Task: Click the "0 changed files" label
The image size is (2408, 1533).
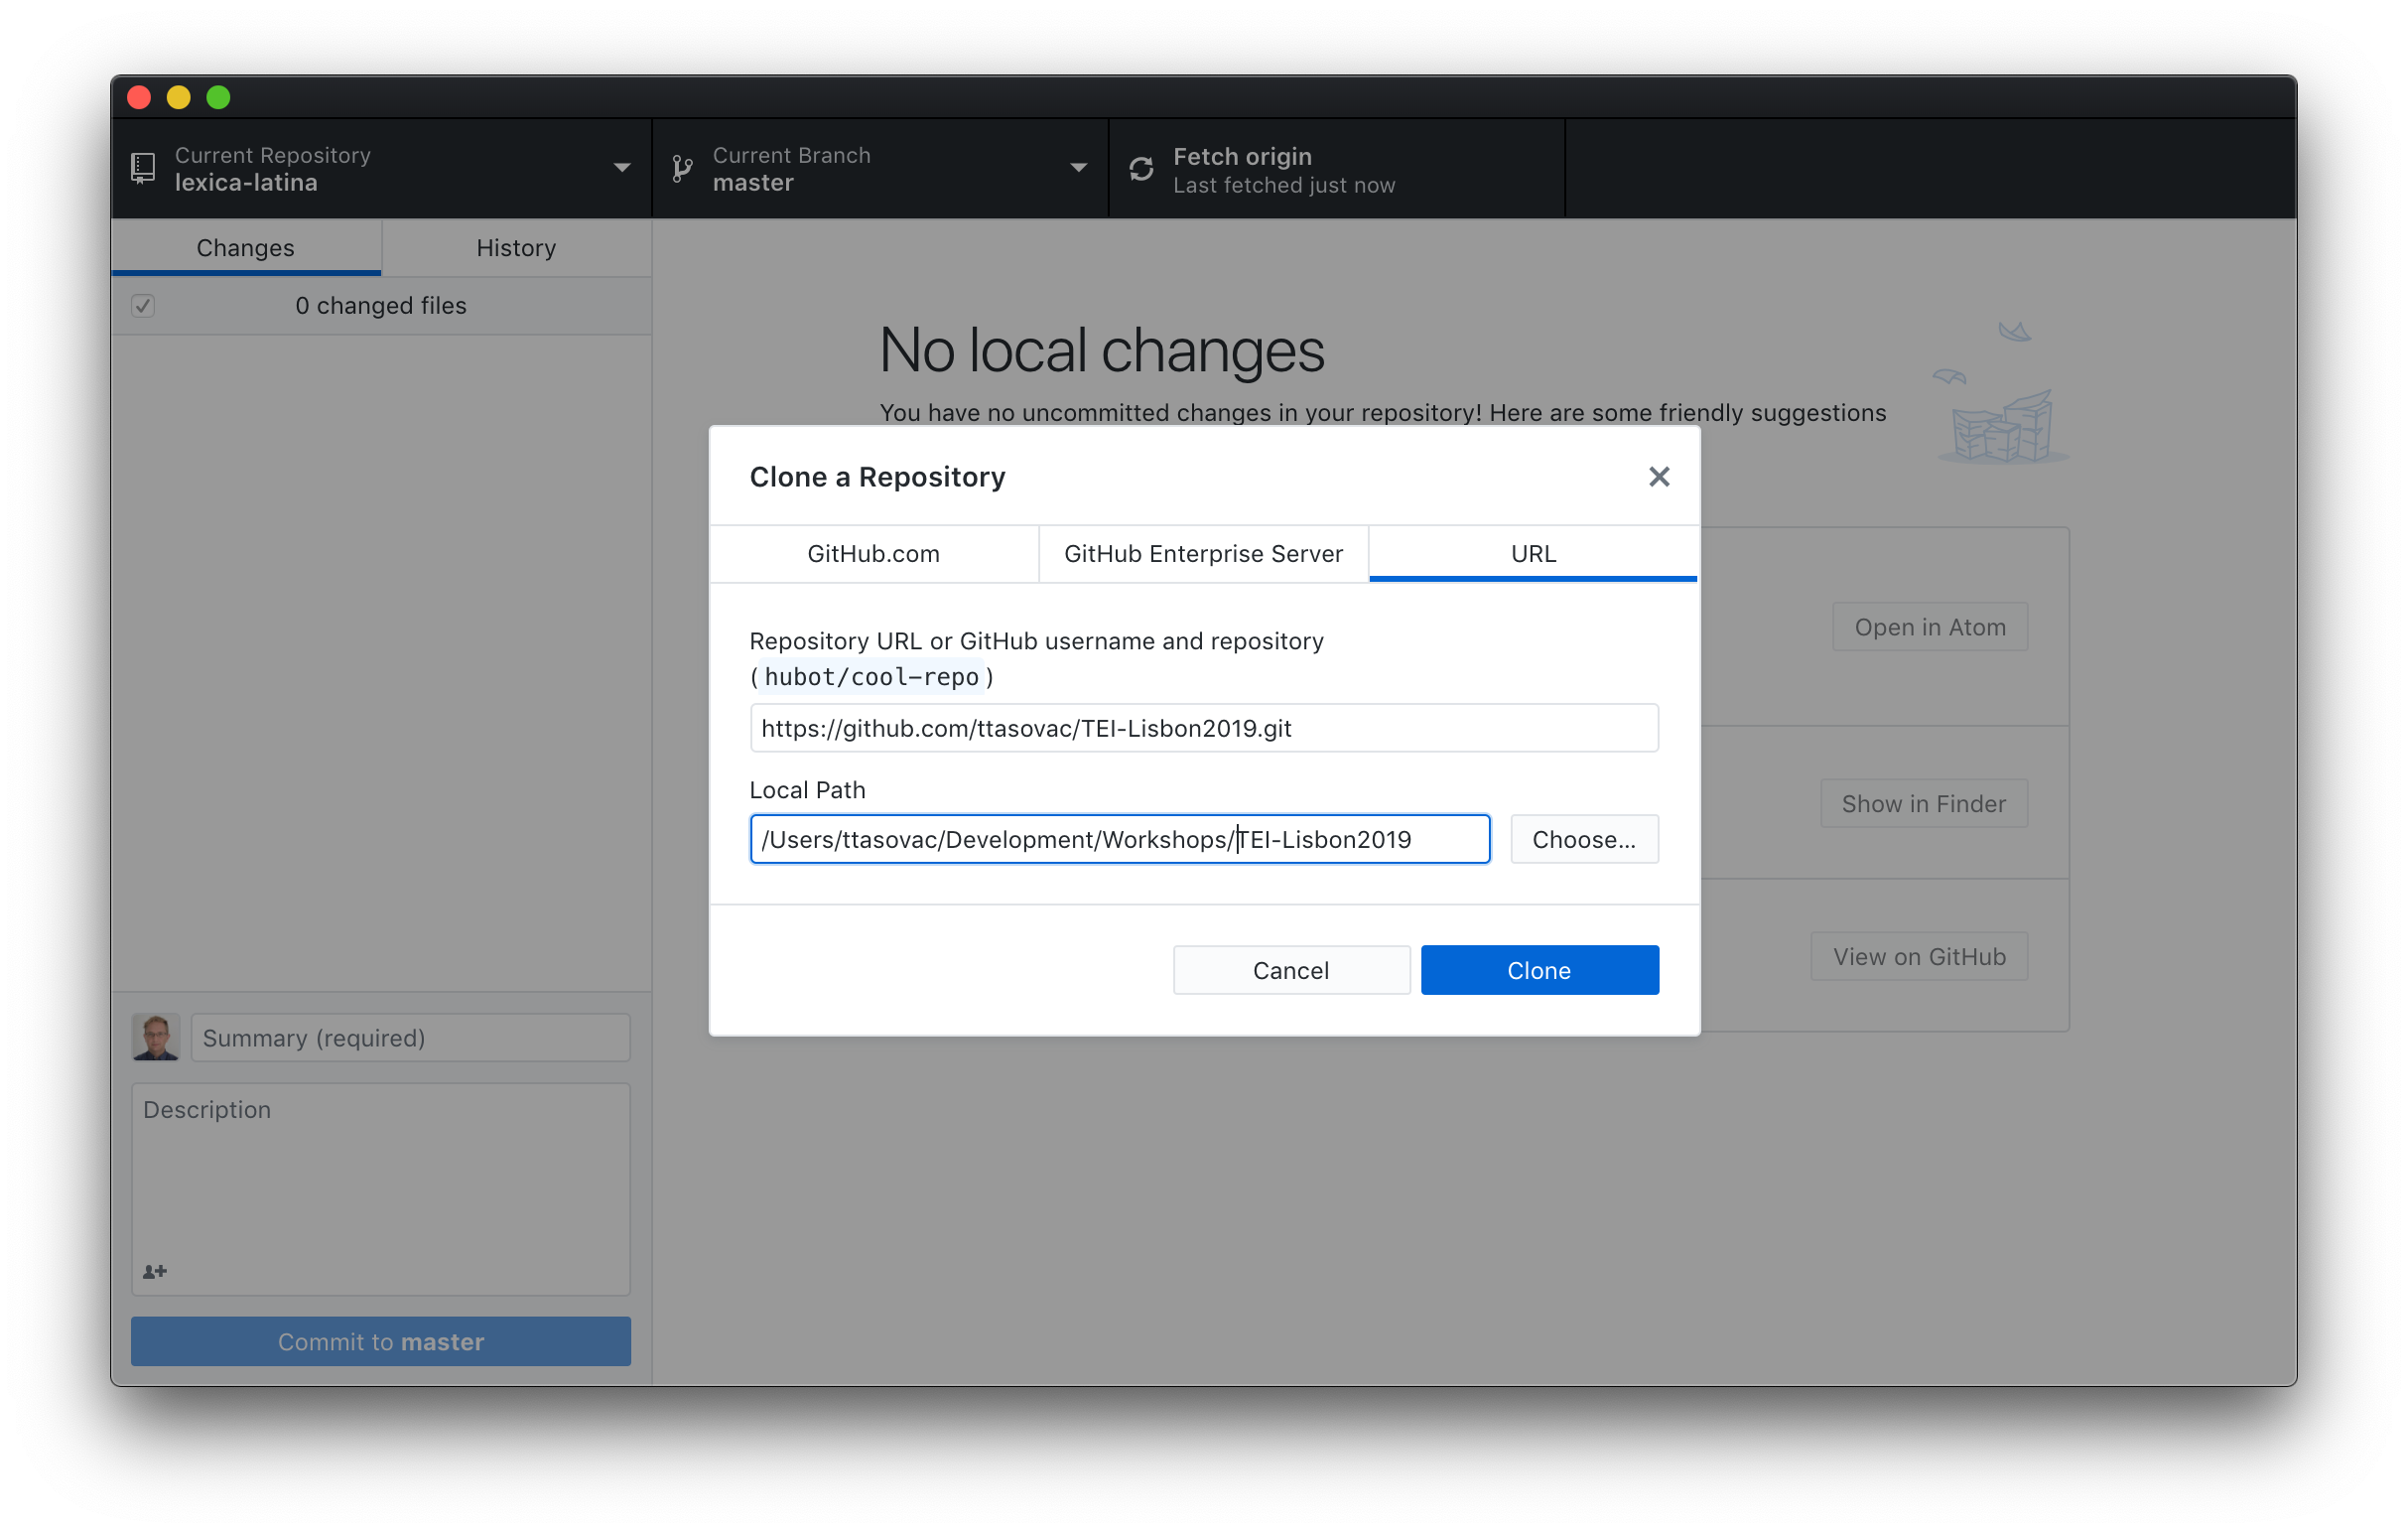Action: coord(381,305)
